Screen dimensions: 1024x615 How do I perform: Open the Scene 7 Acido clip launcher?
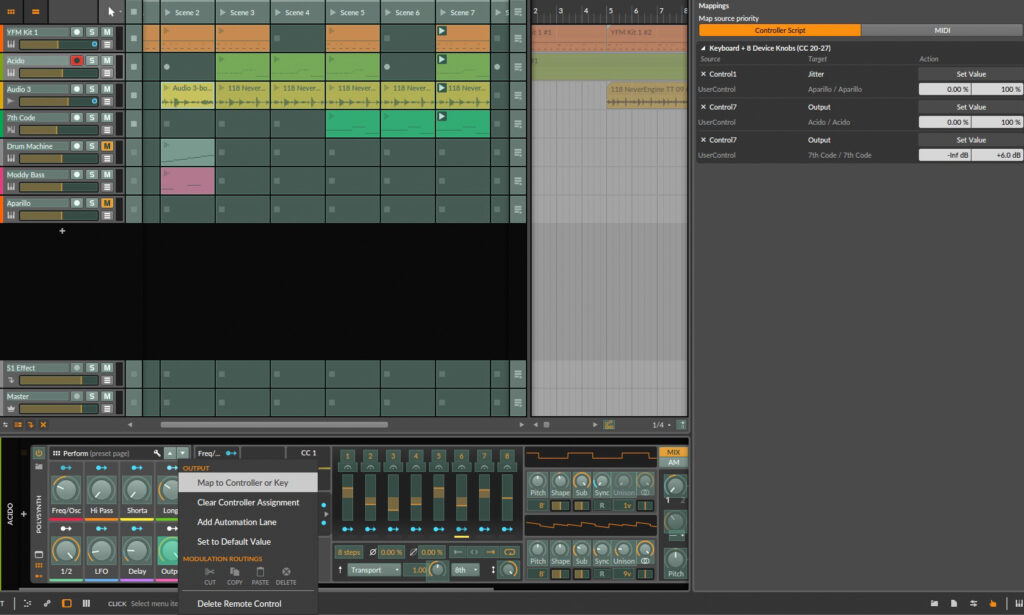tap(442, 59)
